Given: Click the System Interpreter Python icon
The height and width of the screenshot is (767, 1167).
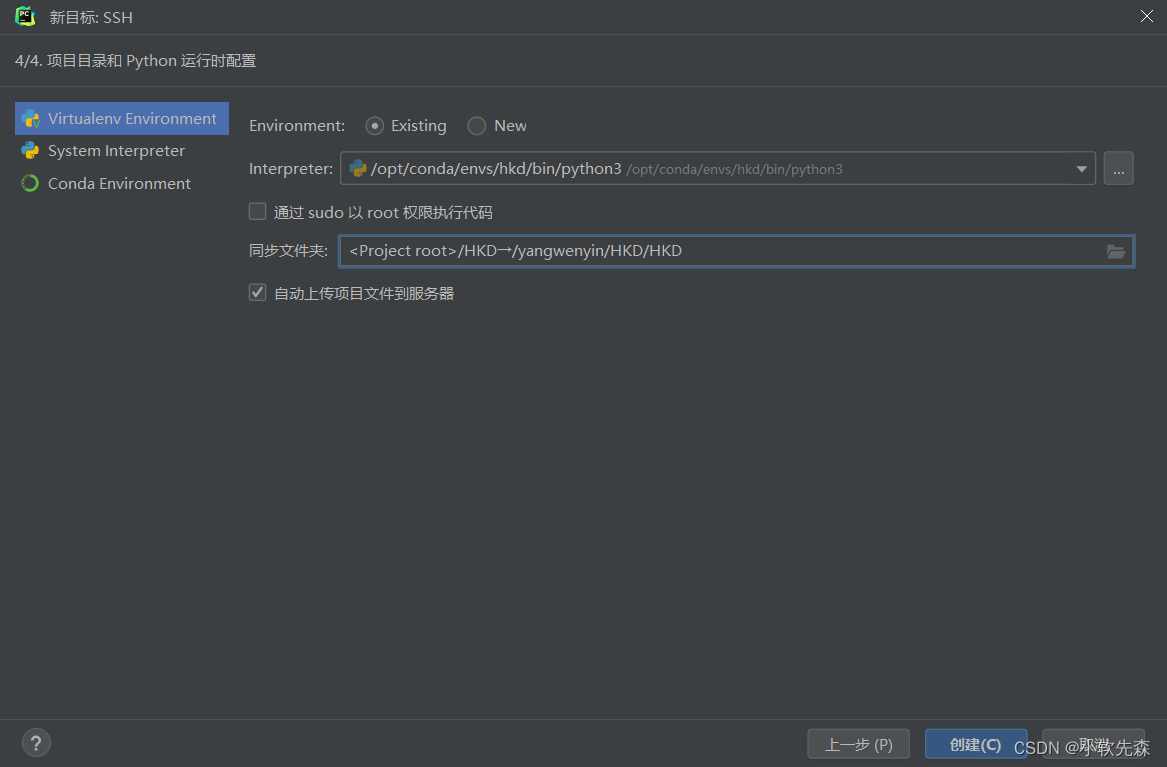Looking at the screenshot, I should point(30,151).
